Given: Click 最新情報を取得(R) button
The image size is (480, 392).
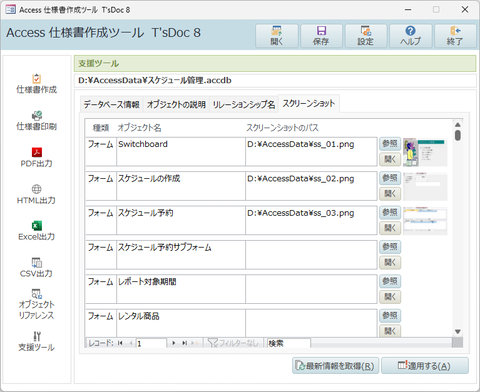Looking at the screenshot, I should point(335,366).
